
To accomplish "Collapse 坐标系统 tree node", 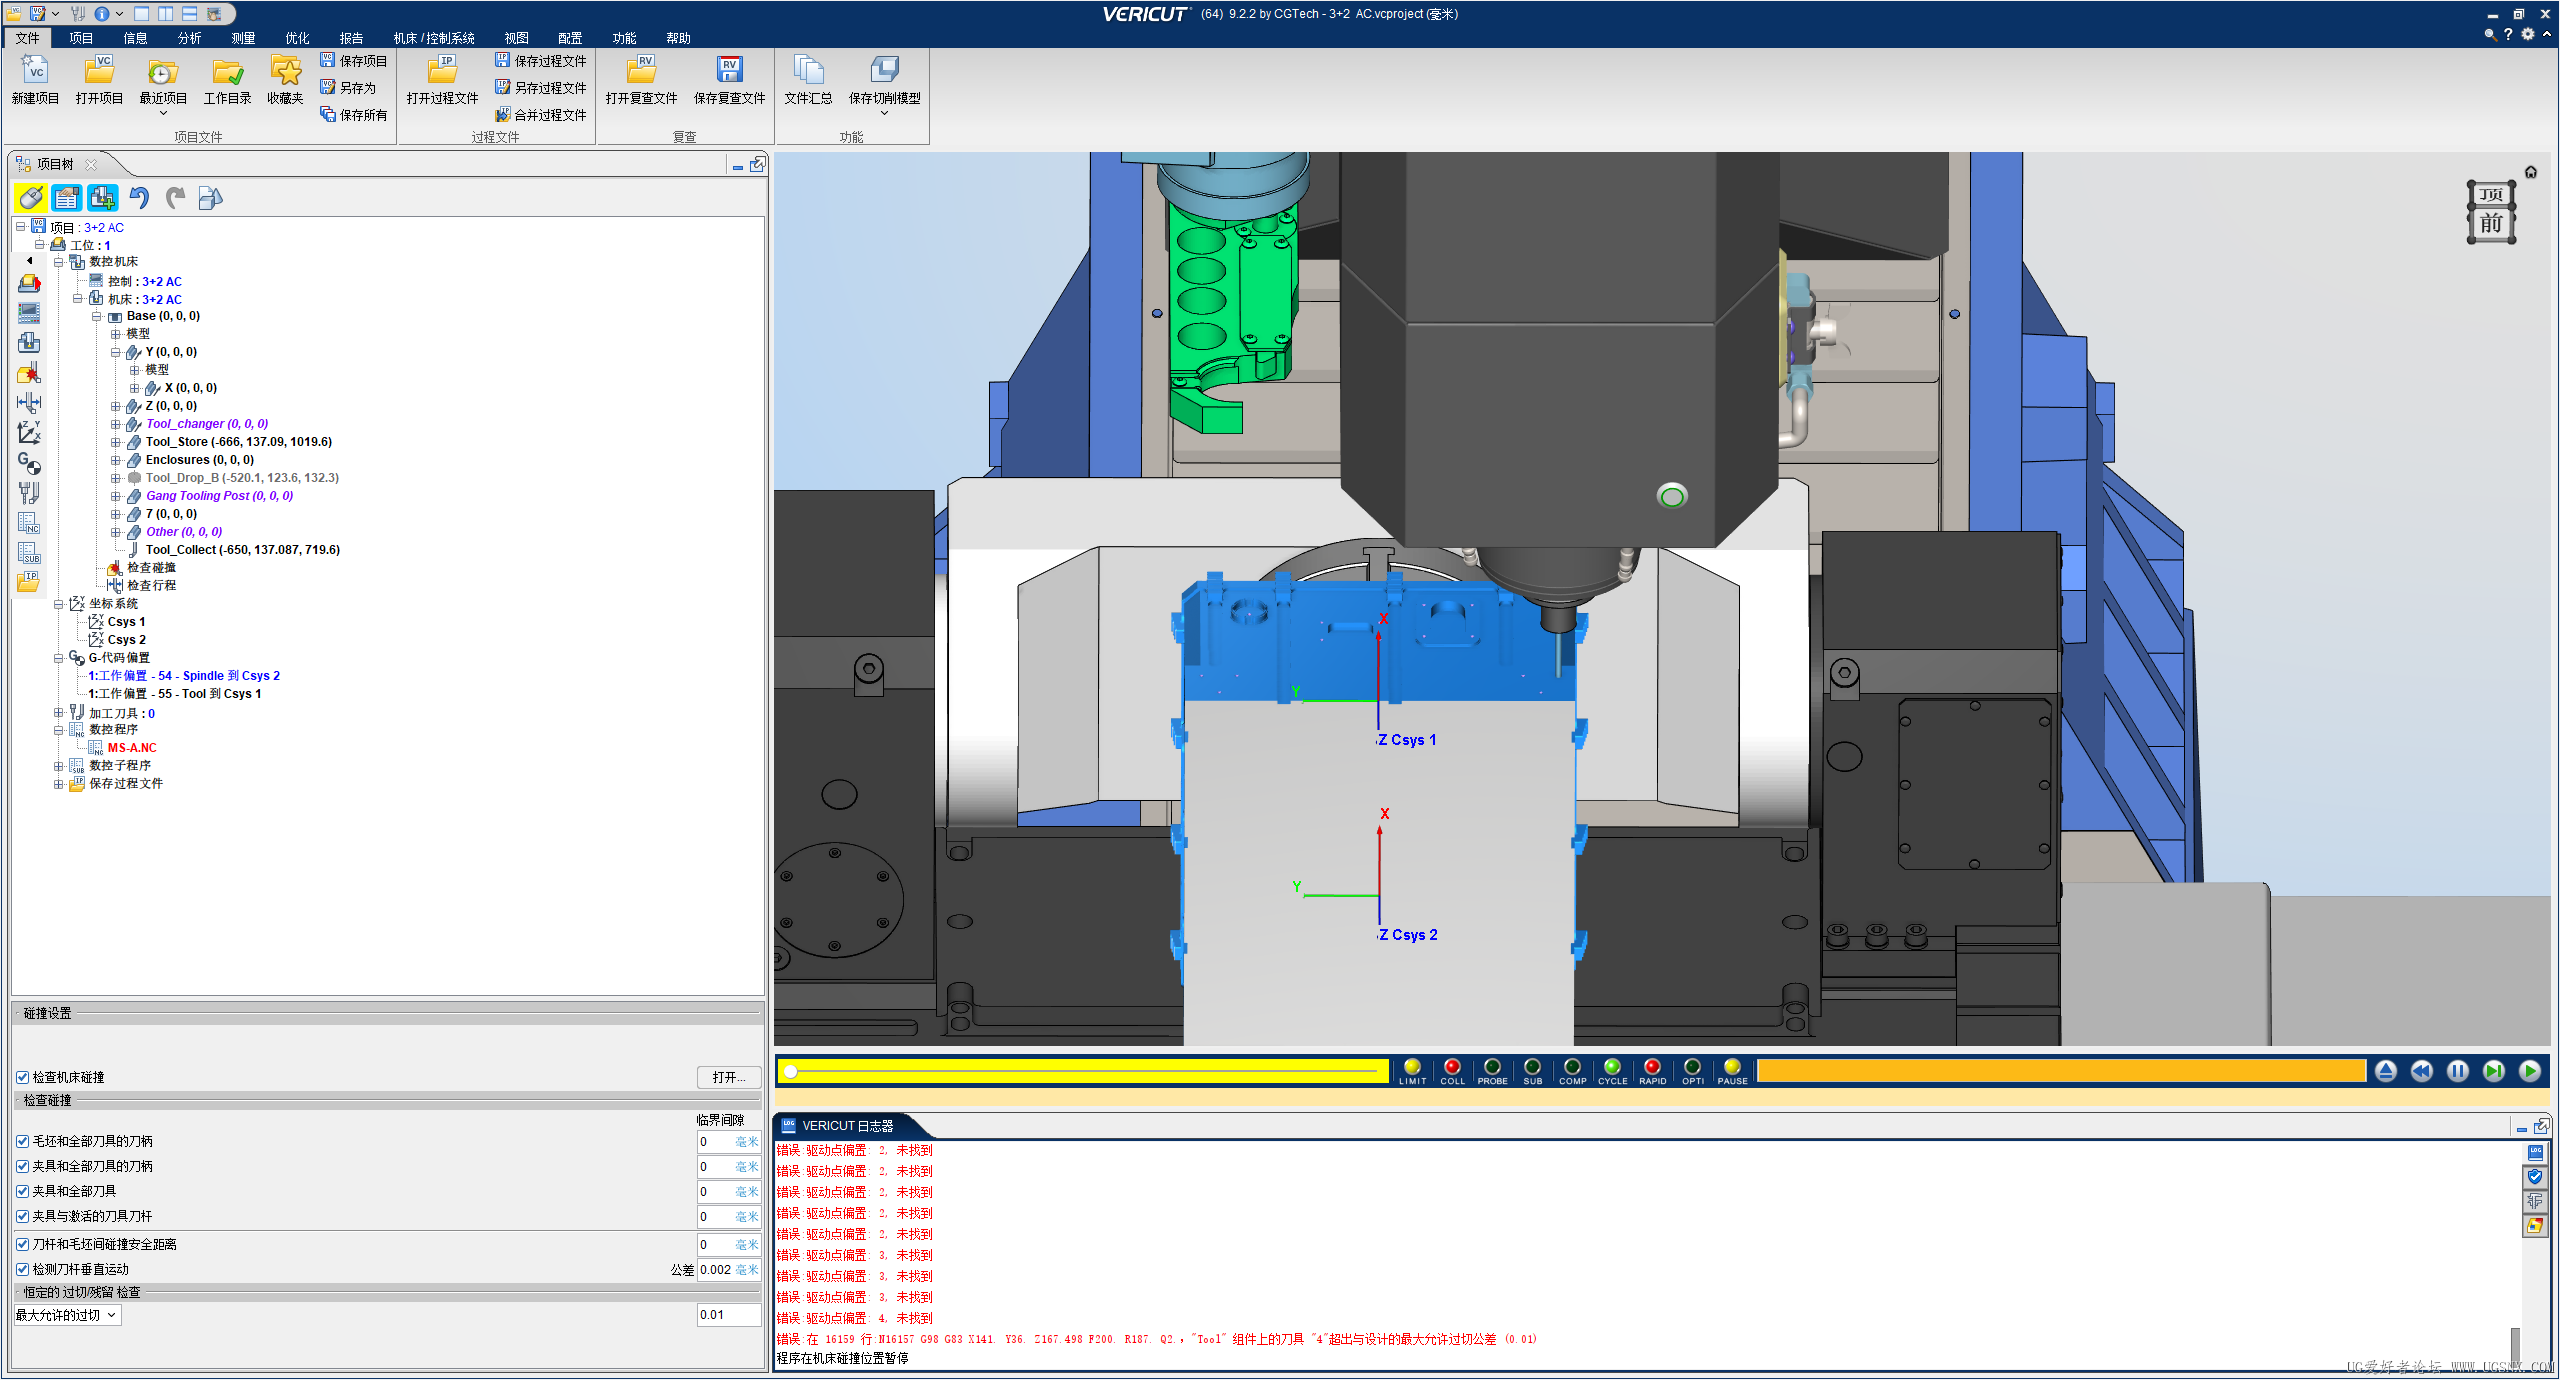I will [x=59, y=604].
